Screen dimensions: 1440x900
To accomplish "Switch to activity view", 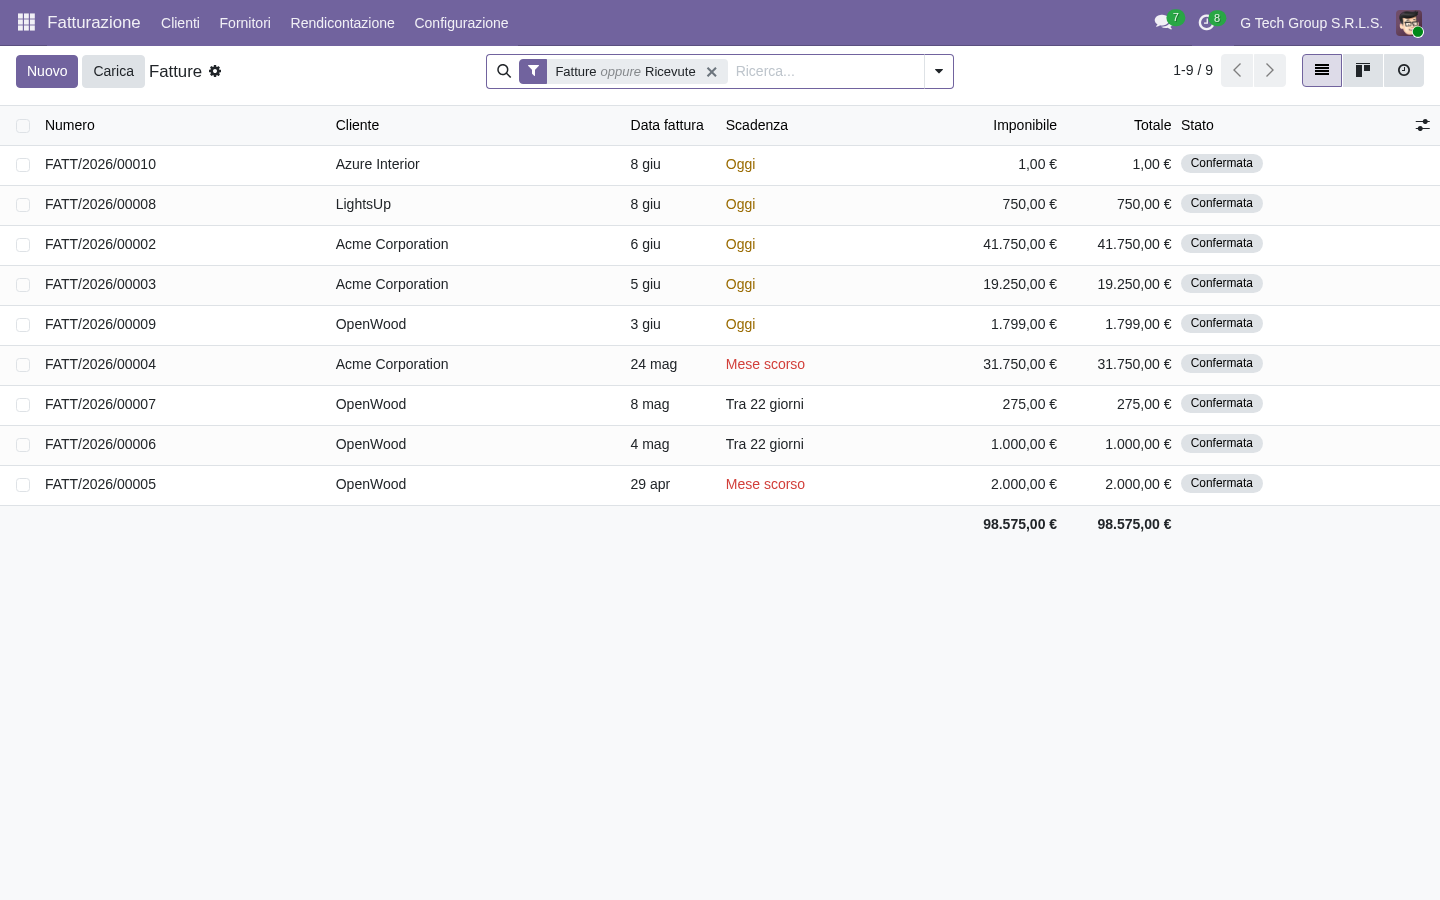I will click(x=1404, y=71).
